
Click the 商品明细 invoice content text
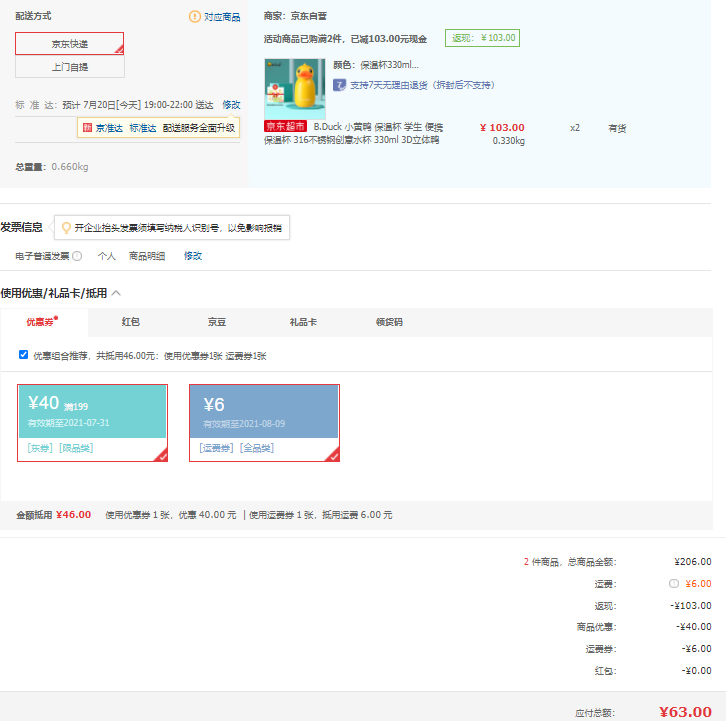(x=147, y=256)
